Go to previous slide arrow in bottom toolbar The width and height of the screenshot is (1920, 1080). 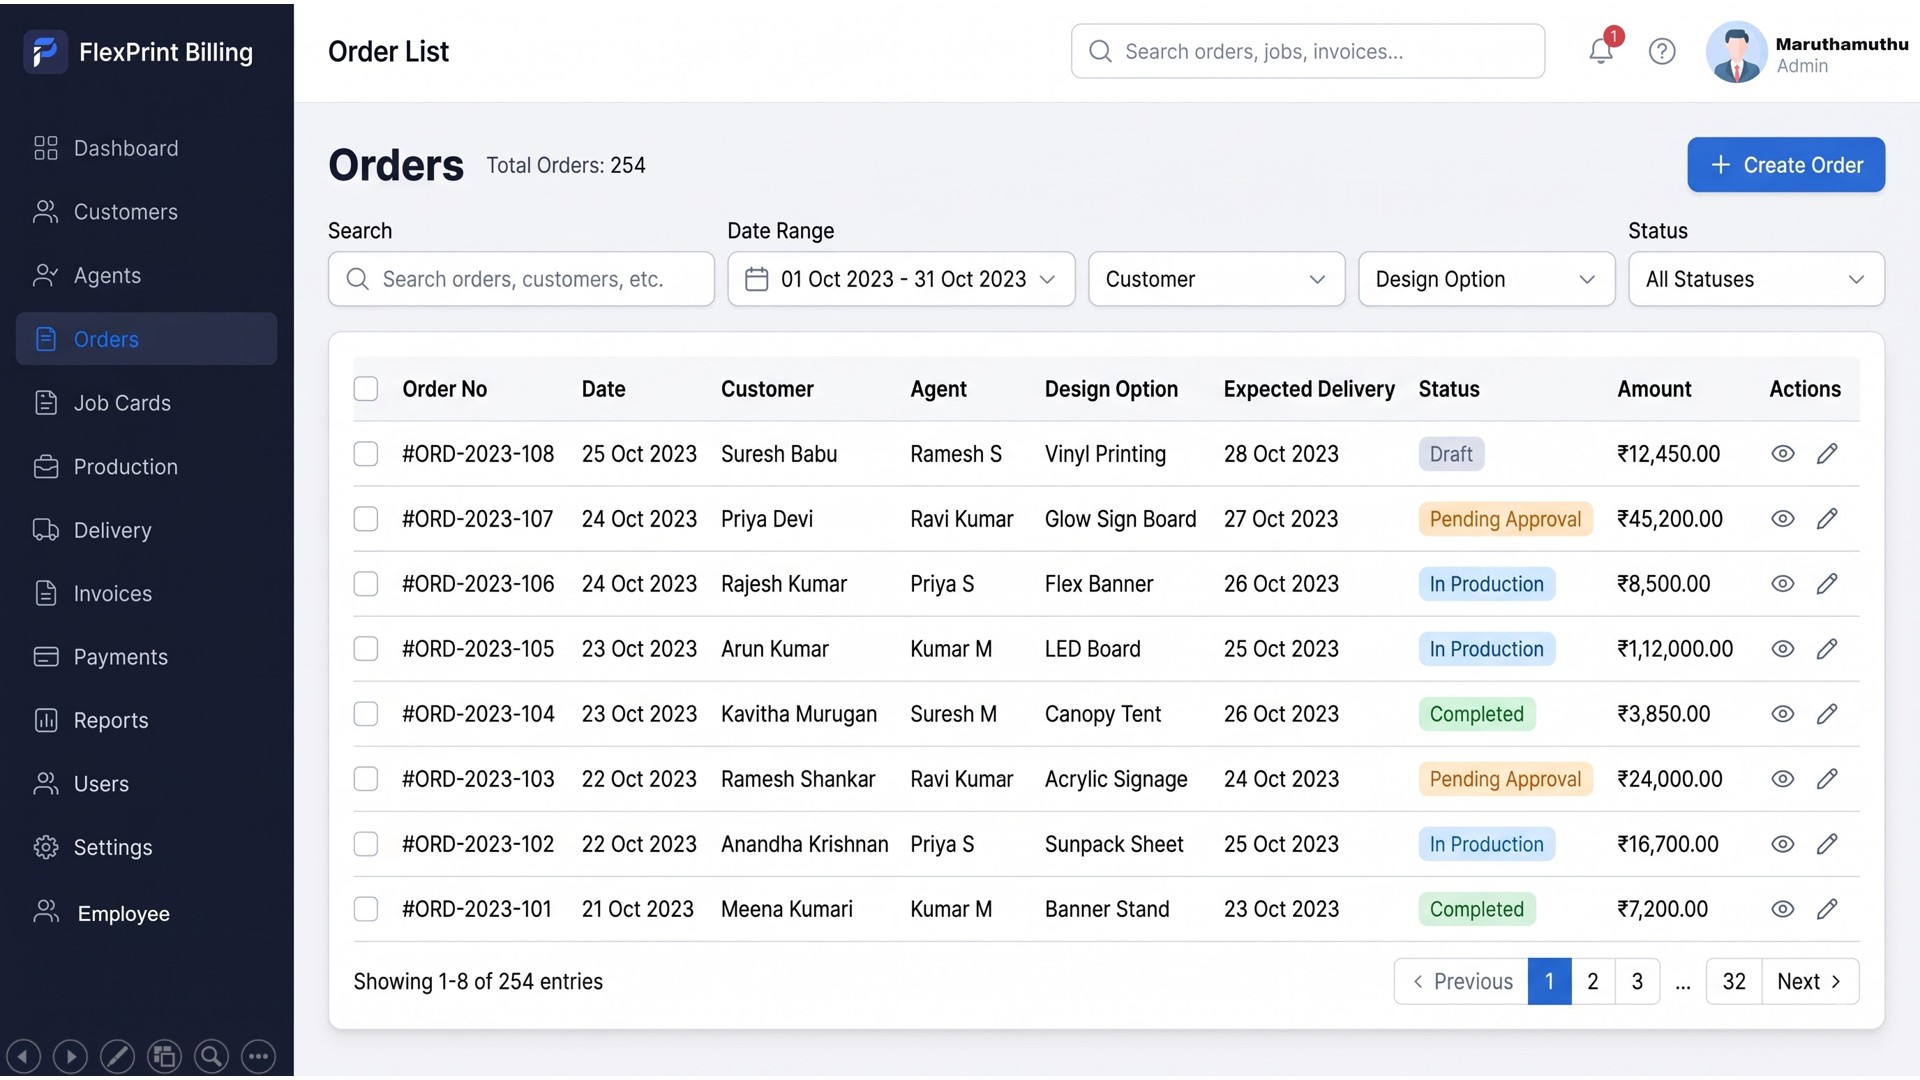[x=23, y=1056]
